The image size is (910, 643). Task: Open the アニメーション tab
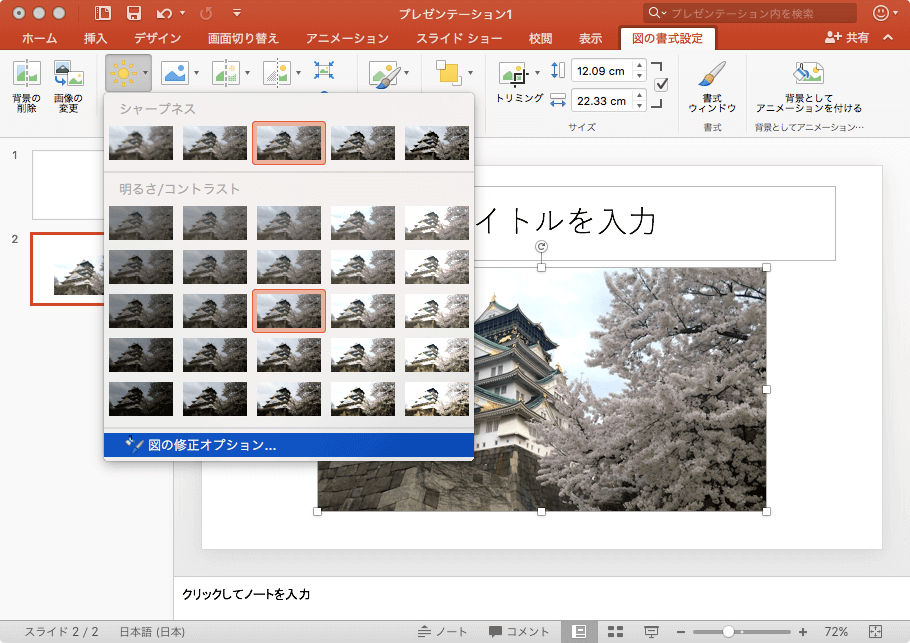347,39
